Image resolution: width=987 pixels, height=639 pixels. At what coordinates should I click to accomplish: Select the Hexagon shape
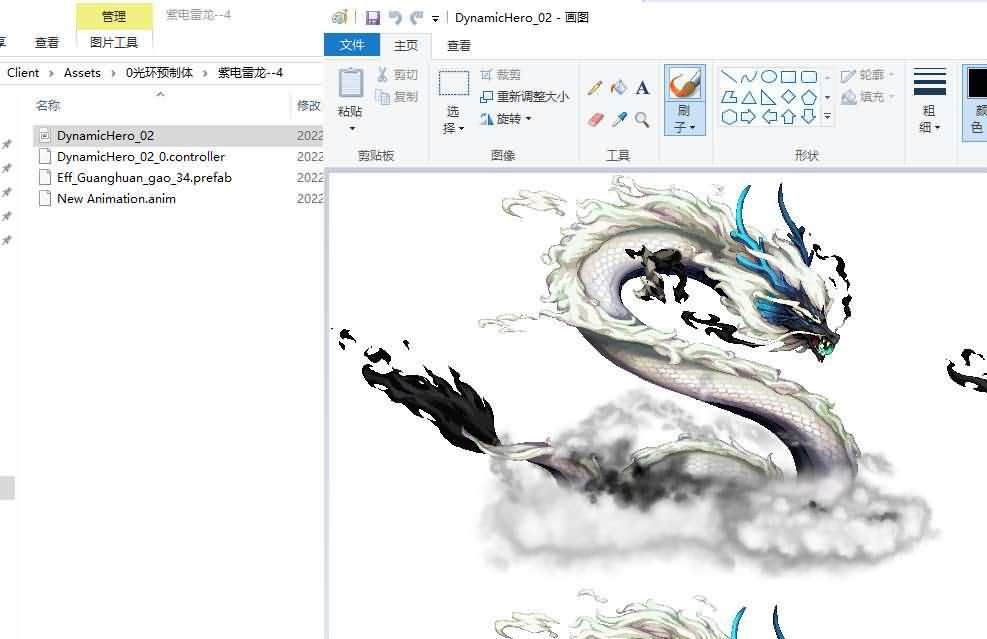[x=729, y=116]
